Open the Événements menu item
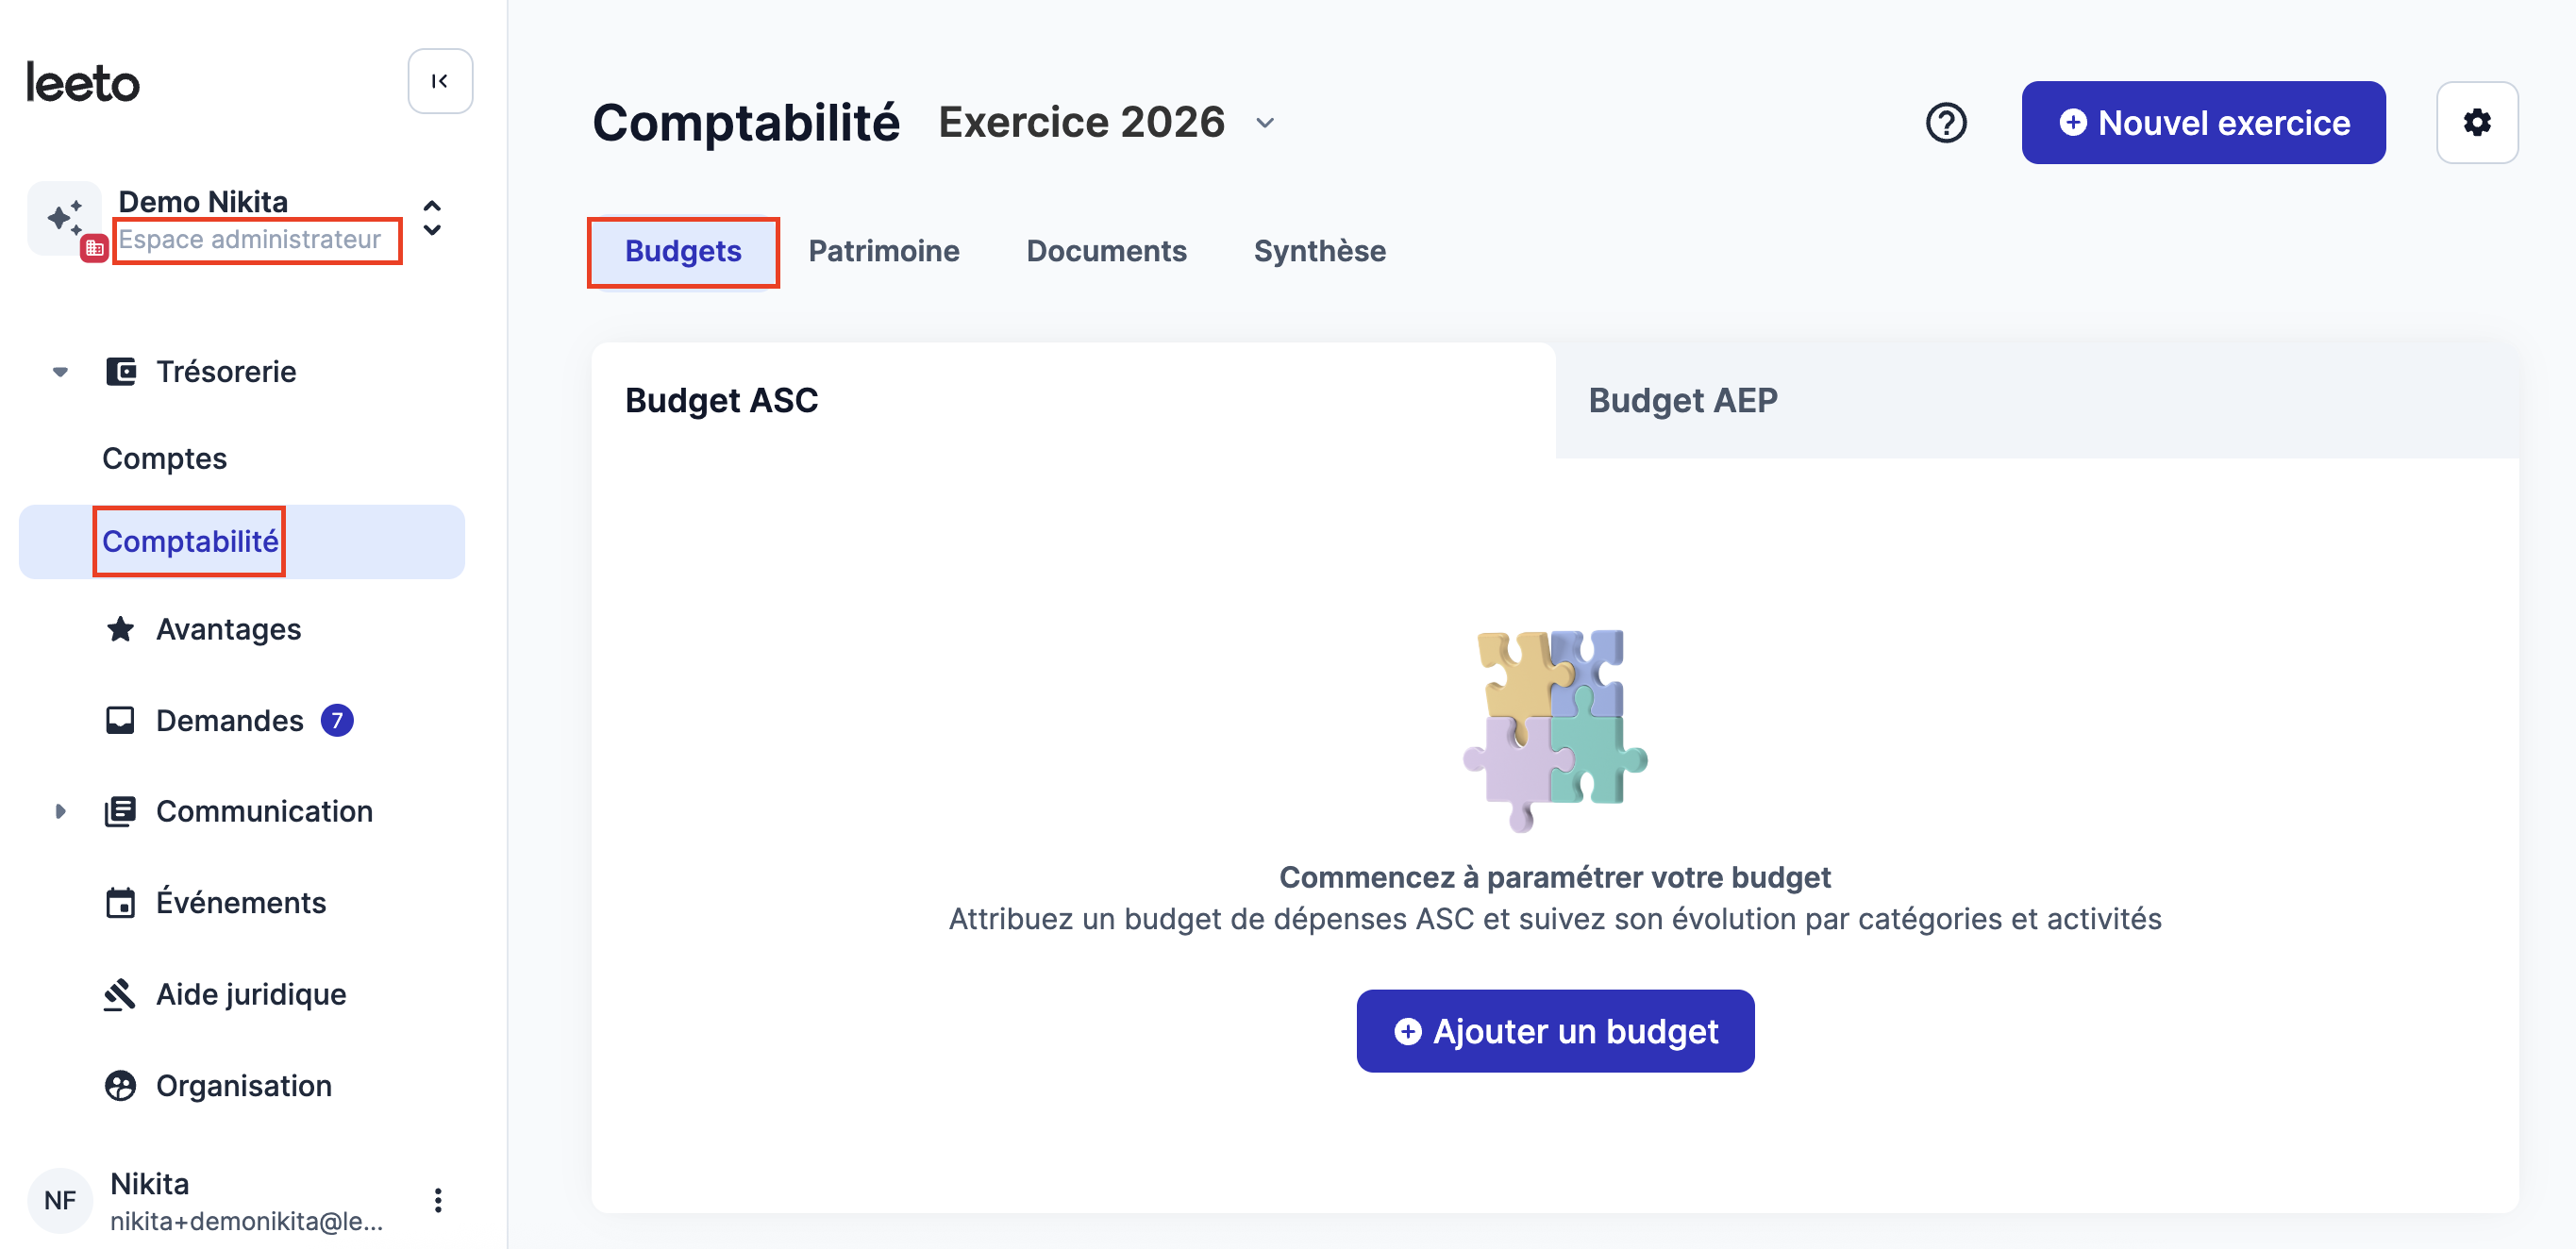This screenshot has width=2576, height=1249. [241, 903]
